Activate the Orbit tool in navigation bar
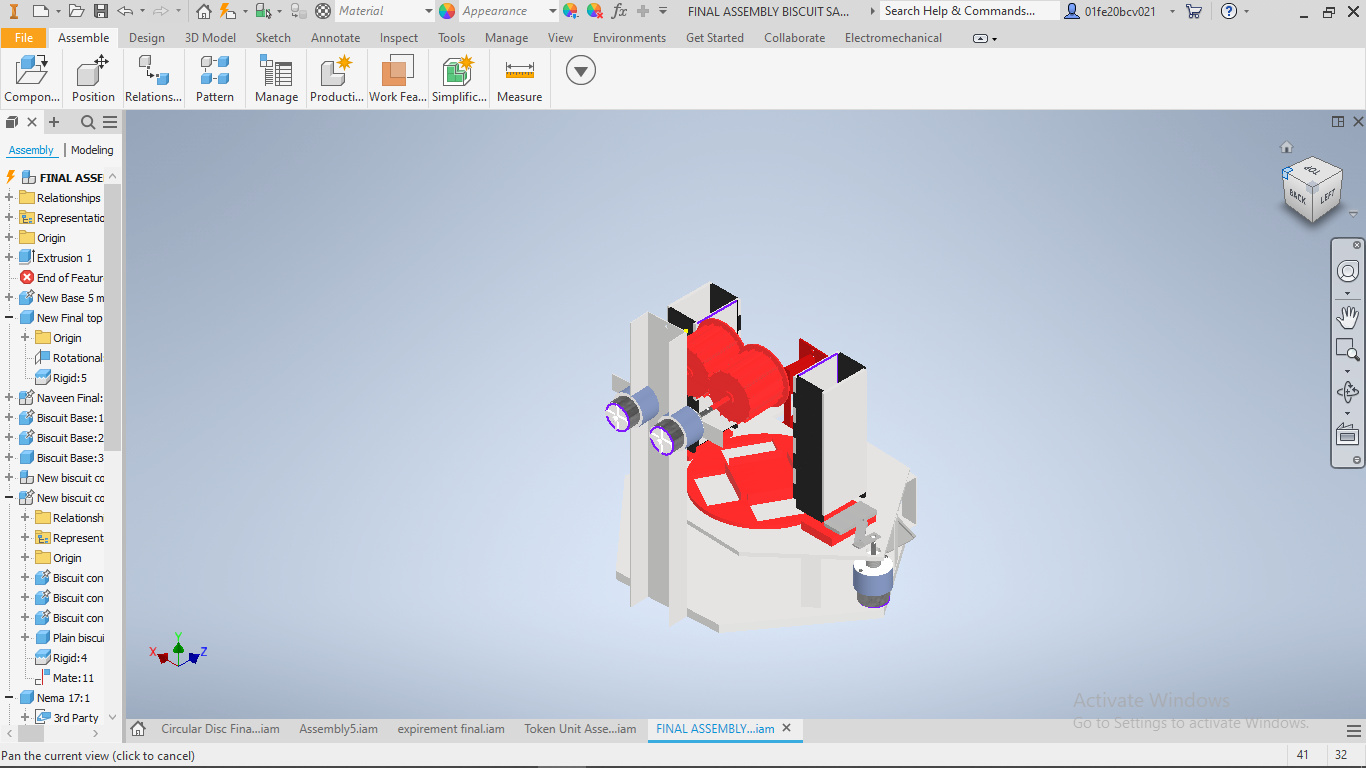This screenshot has height=768, width=1366. 1348,392
